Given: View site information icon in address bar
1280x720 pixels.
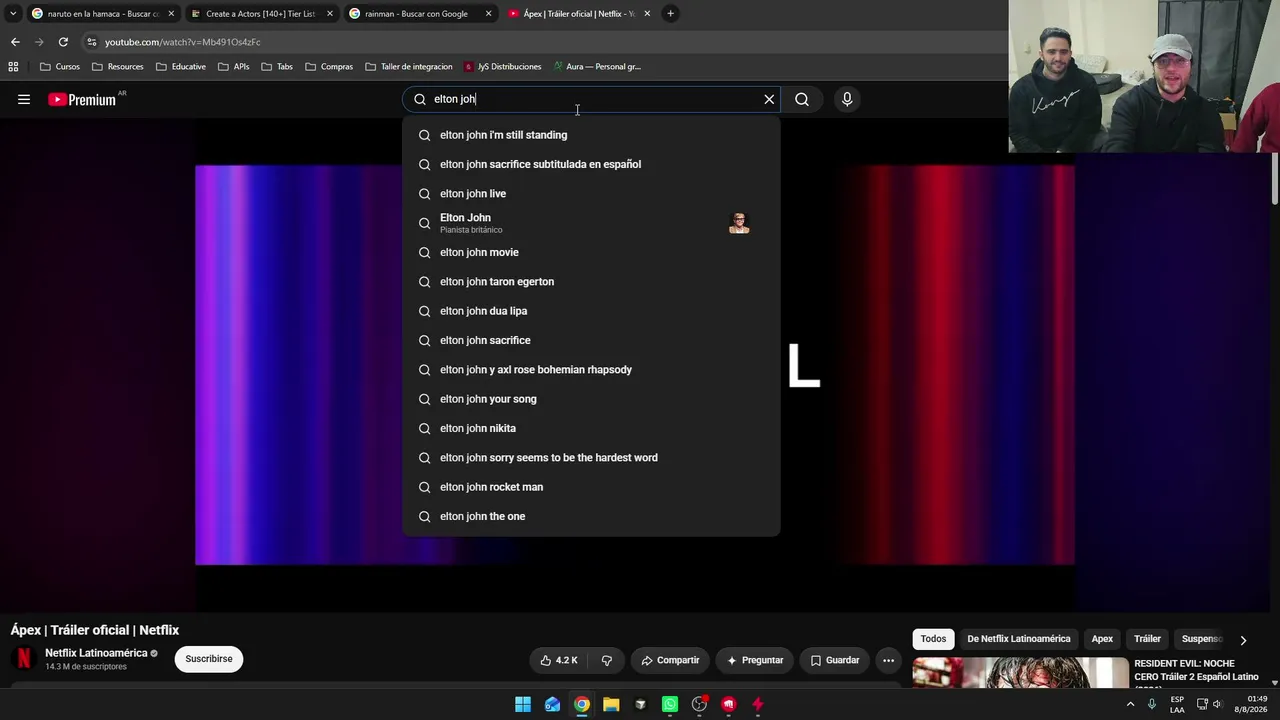Looking at the screenshot, I should (92, 42).
